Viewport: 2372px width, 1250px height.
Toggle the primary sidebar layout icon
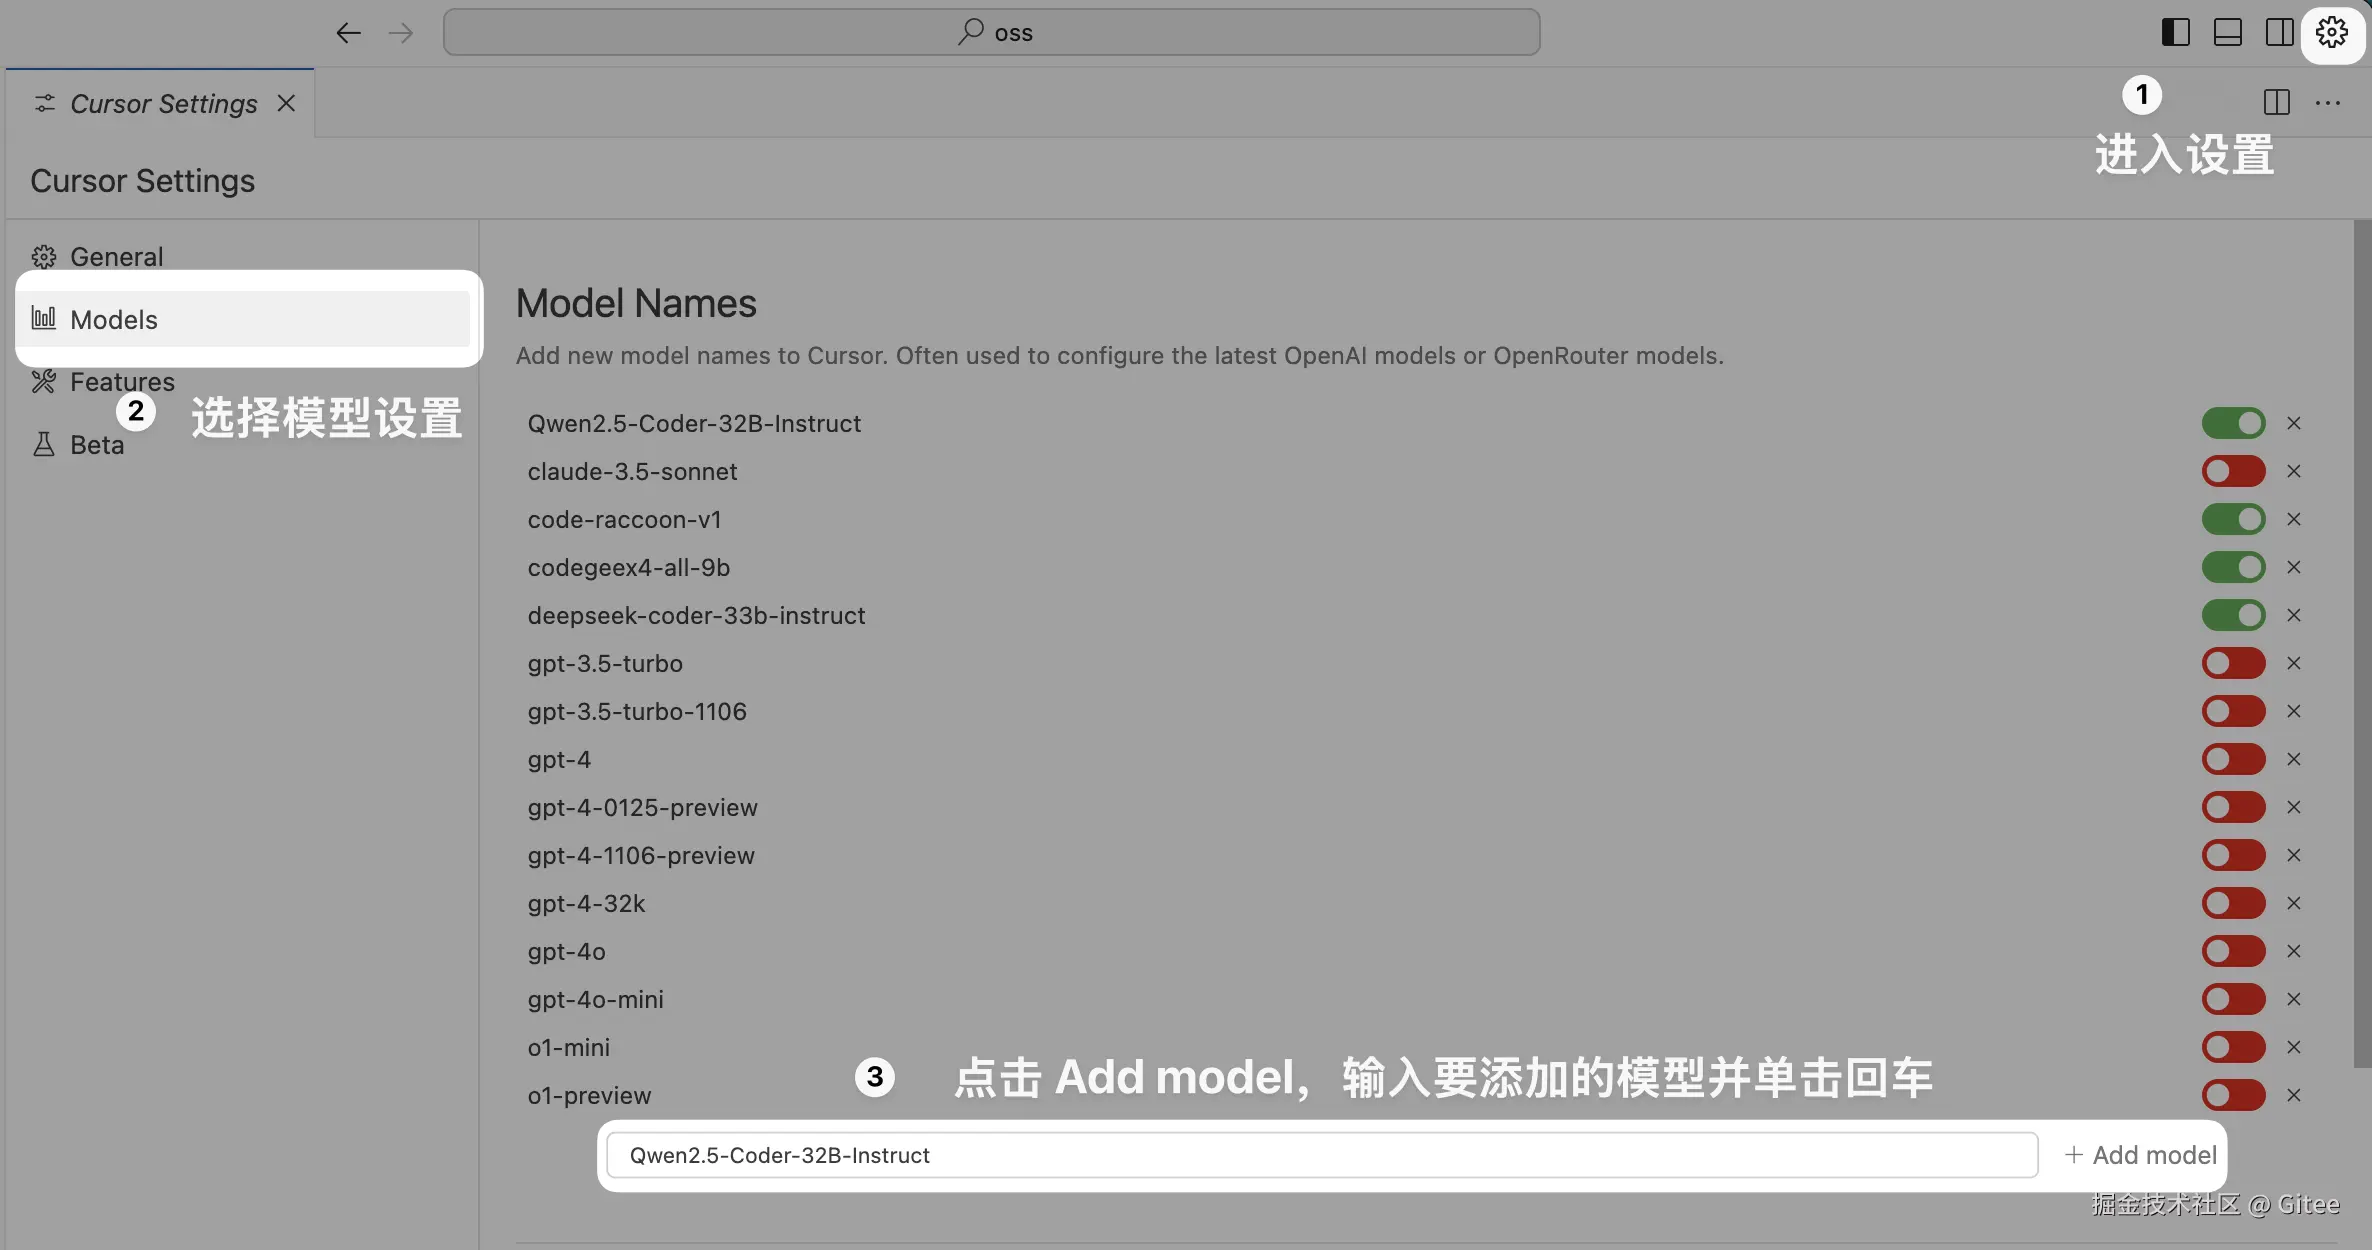click(2175, 33)
